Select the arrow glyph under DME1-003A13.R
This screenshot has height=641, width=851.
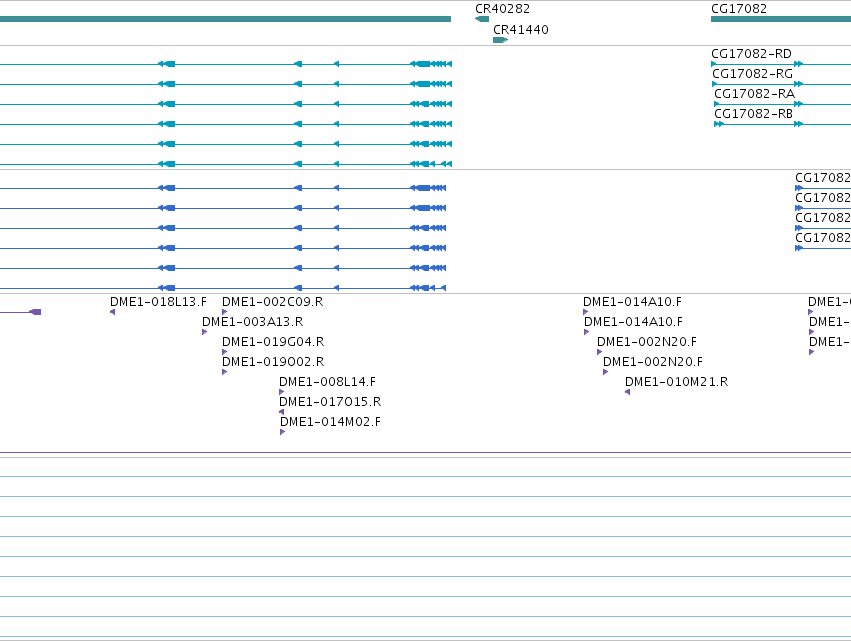click(x=205, y=332)
